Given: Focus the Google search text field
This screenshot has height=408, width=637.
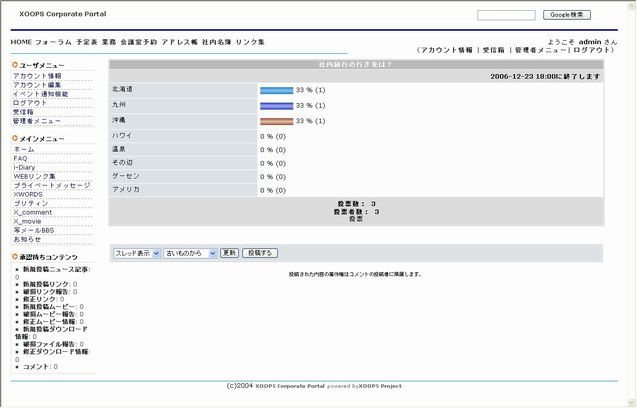Looking at the screenshot, I should pos(506,15).
